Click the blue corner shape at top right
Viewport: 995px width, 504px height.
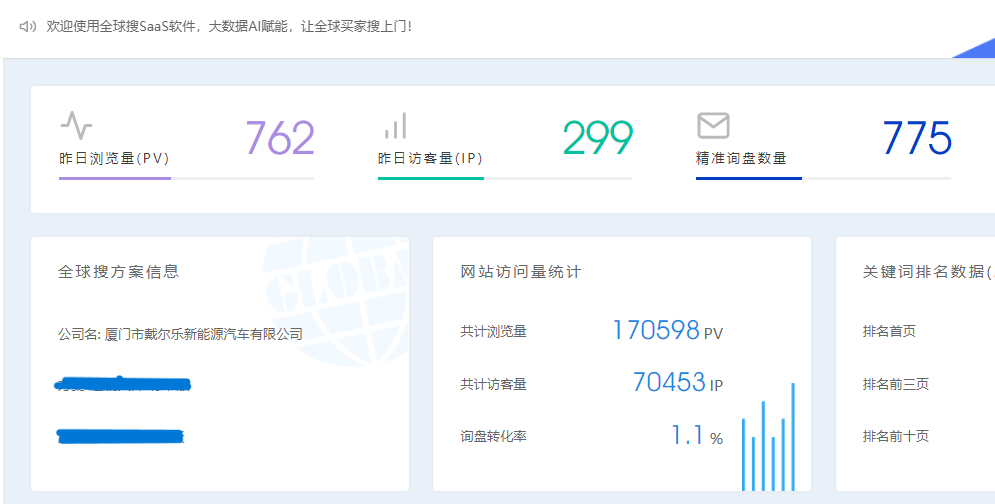tap(975, 47)
